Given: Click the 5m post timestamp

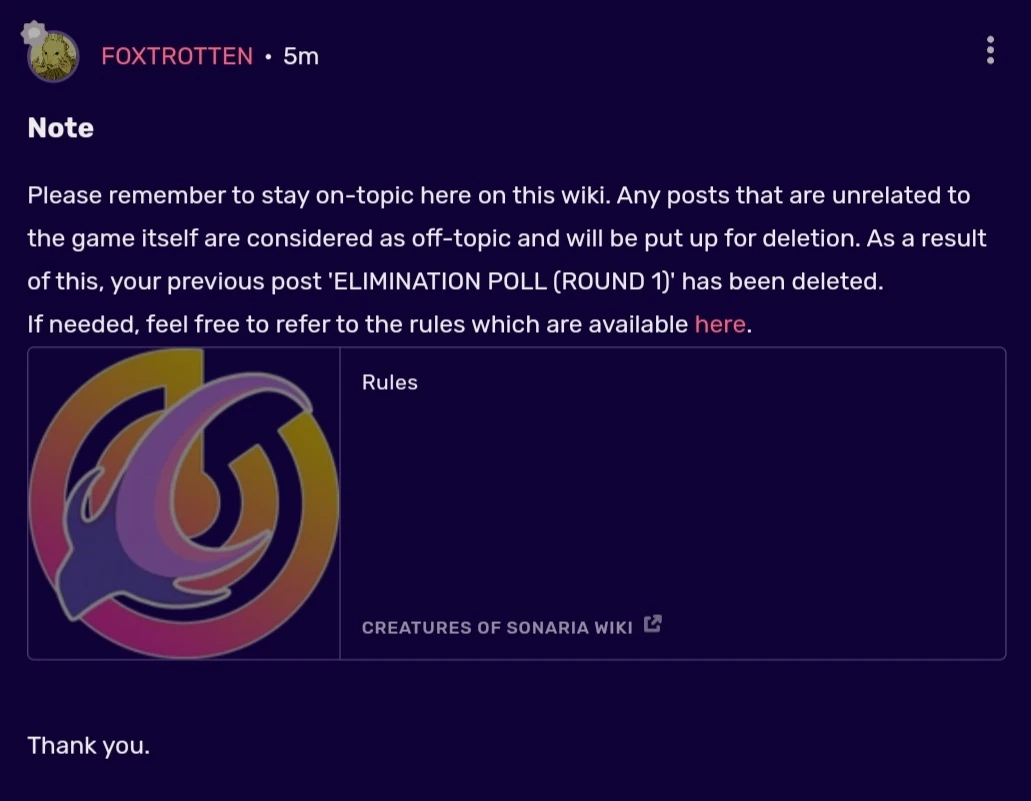Looking at the screenshot, I should pos(301,56).
